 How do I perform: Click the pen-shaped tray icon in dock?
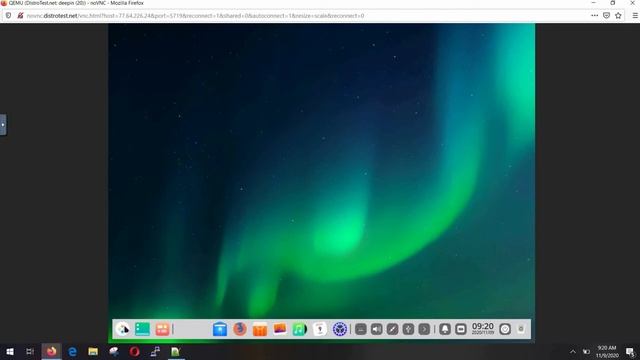point(393,329)
